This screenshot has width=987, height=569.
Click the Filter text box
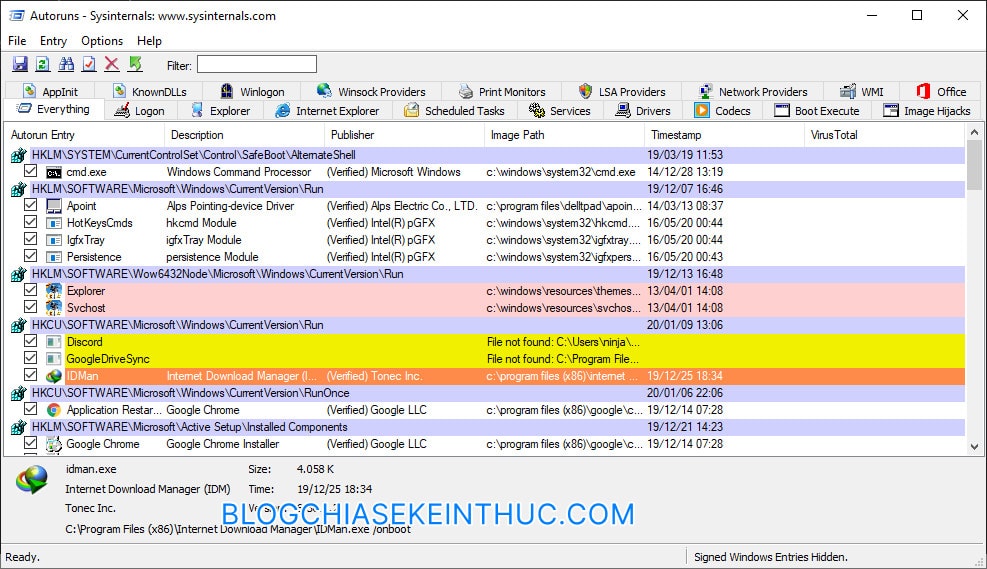[257, 64]
